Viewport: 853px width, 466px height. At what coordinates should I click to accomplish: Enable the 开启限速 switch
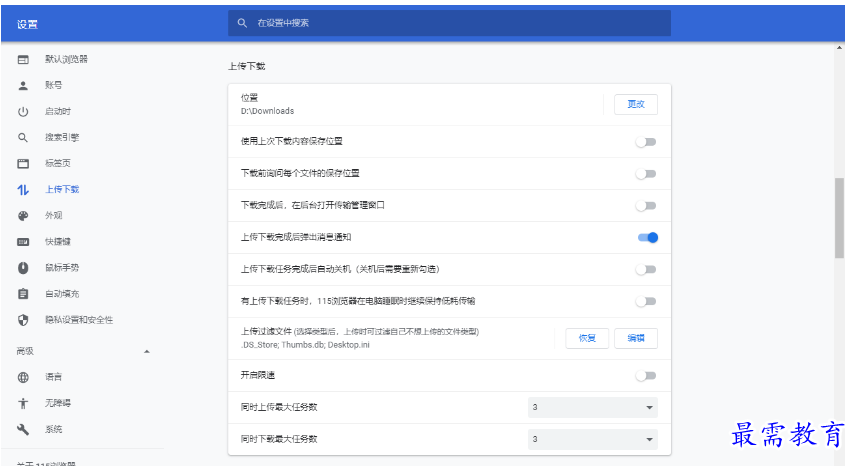646,376
